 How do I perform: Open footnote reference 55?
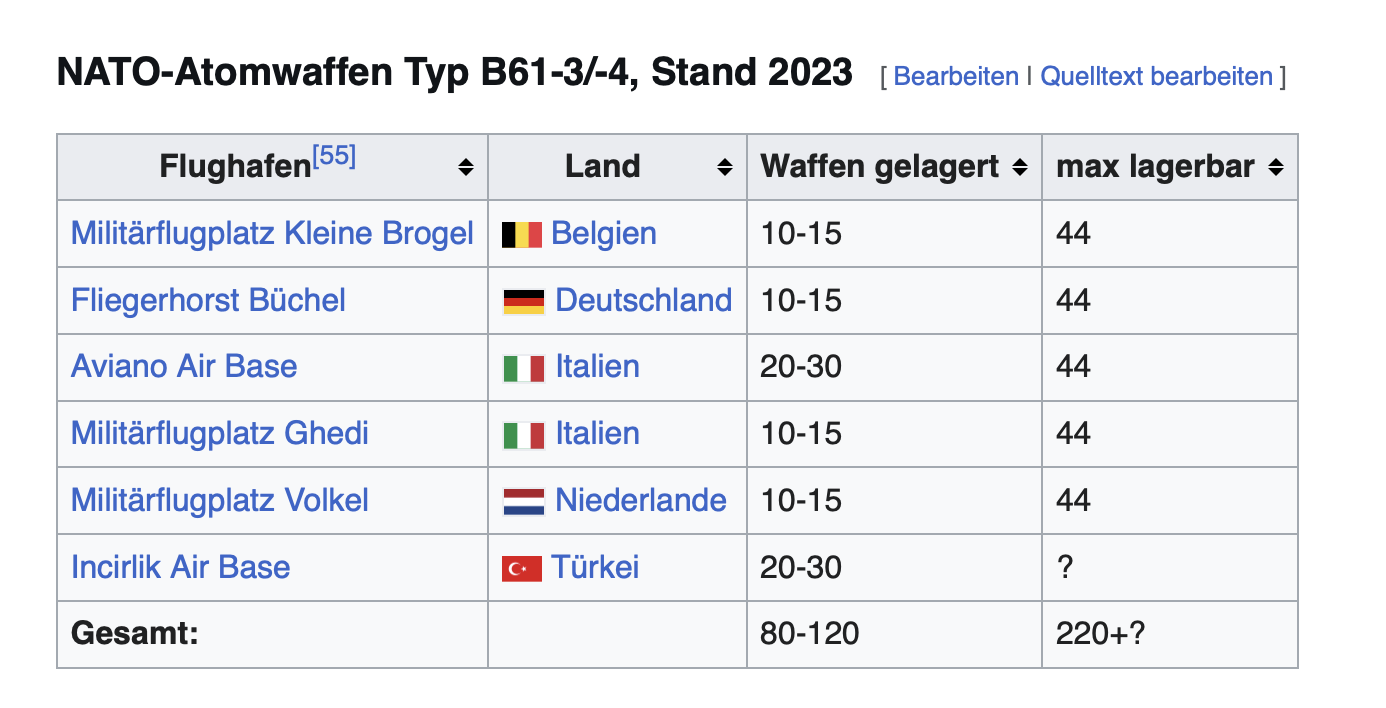click(x=334, y=157)
